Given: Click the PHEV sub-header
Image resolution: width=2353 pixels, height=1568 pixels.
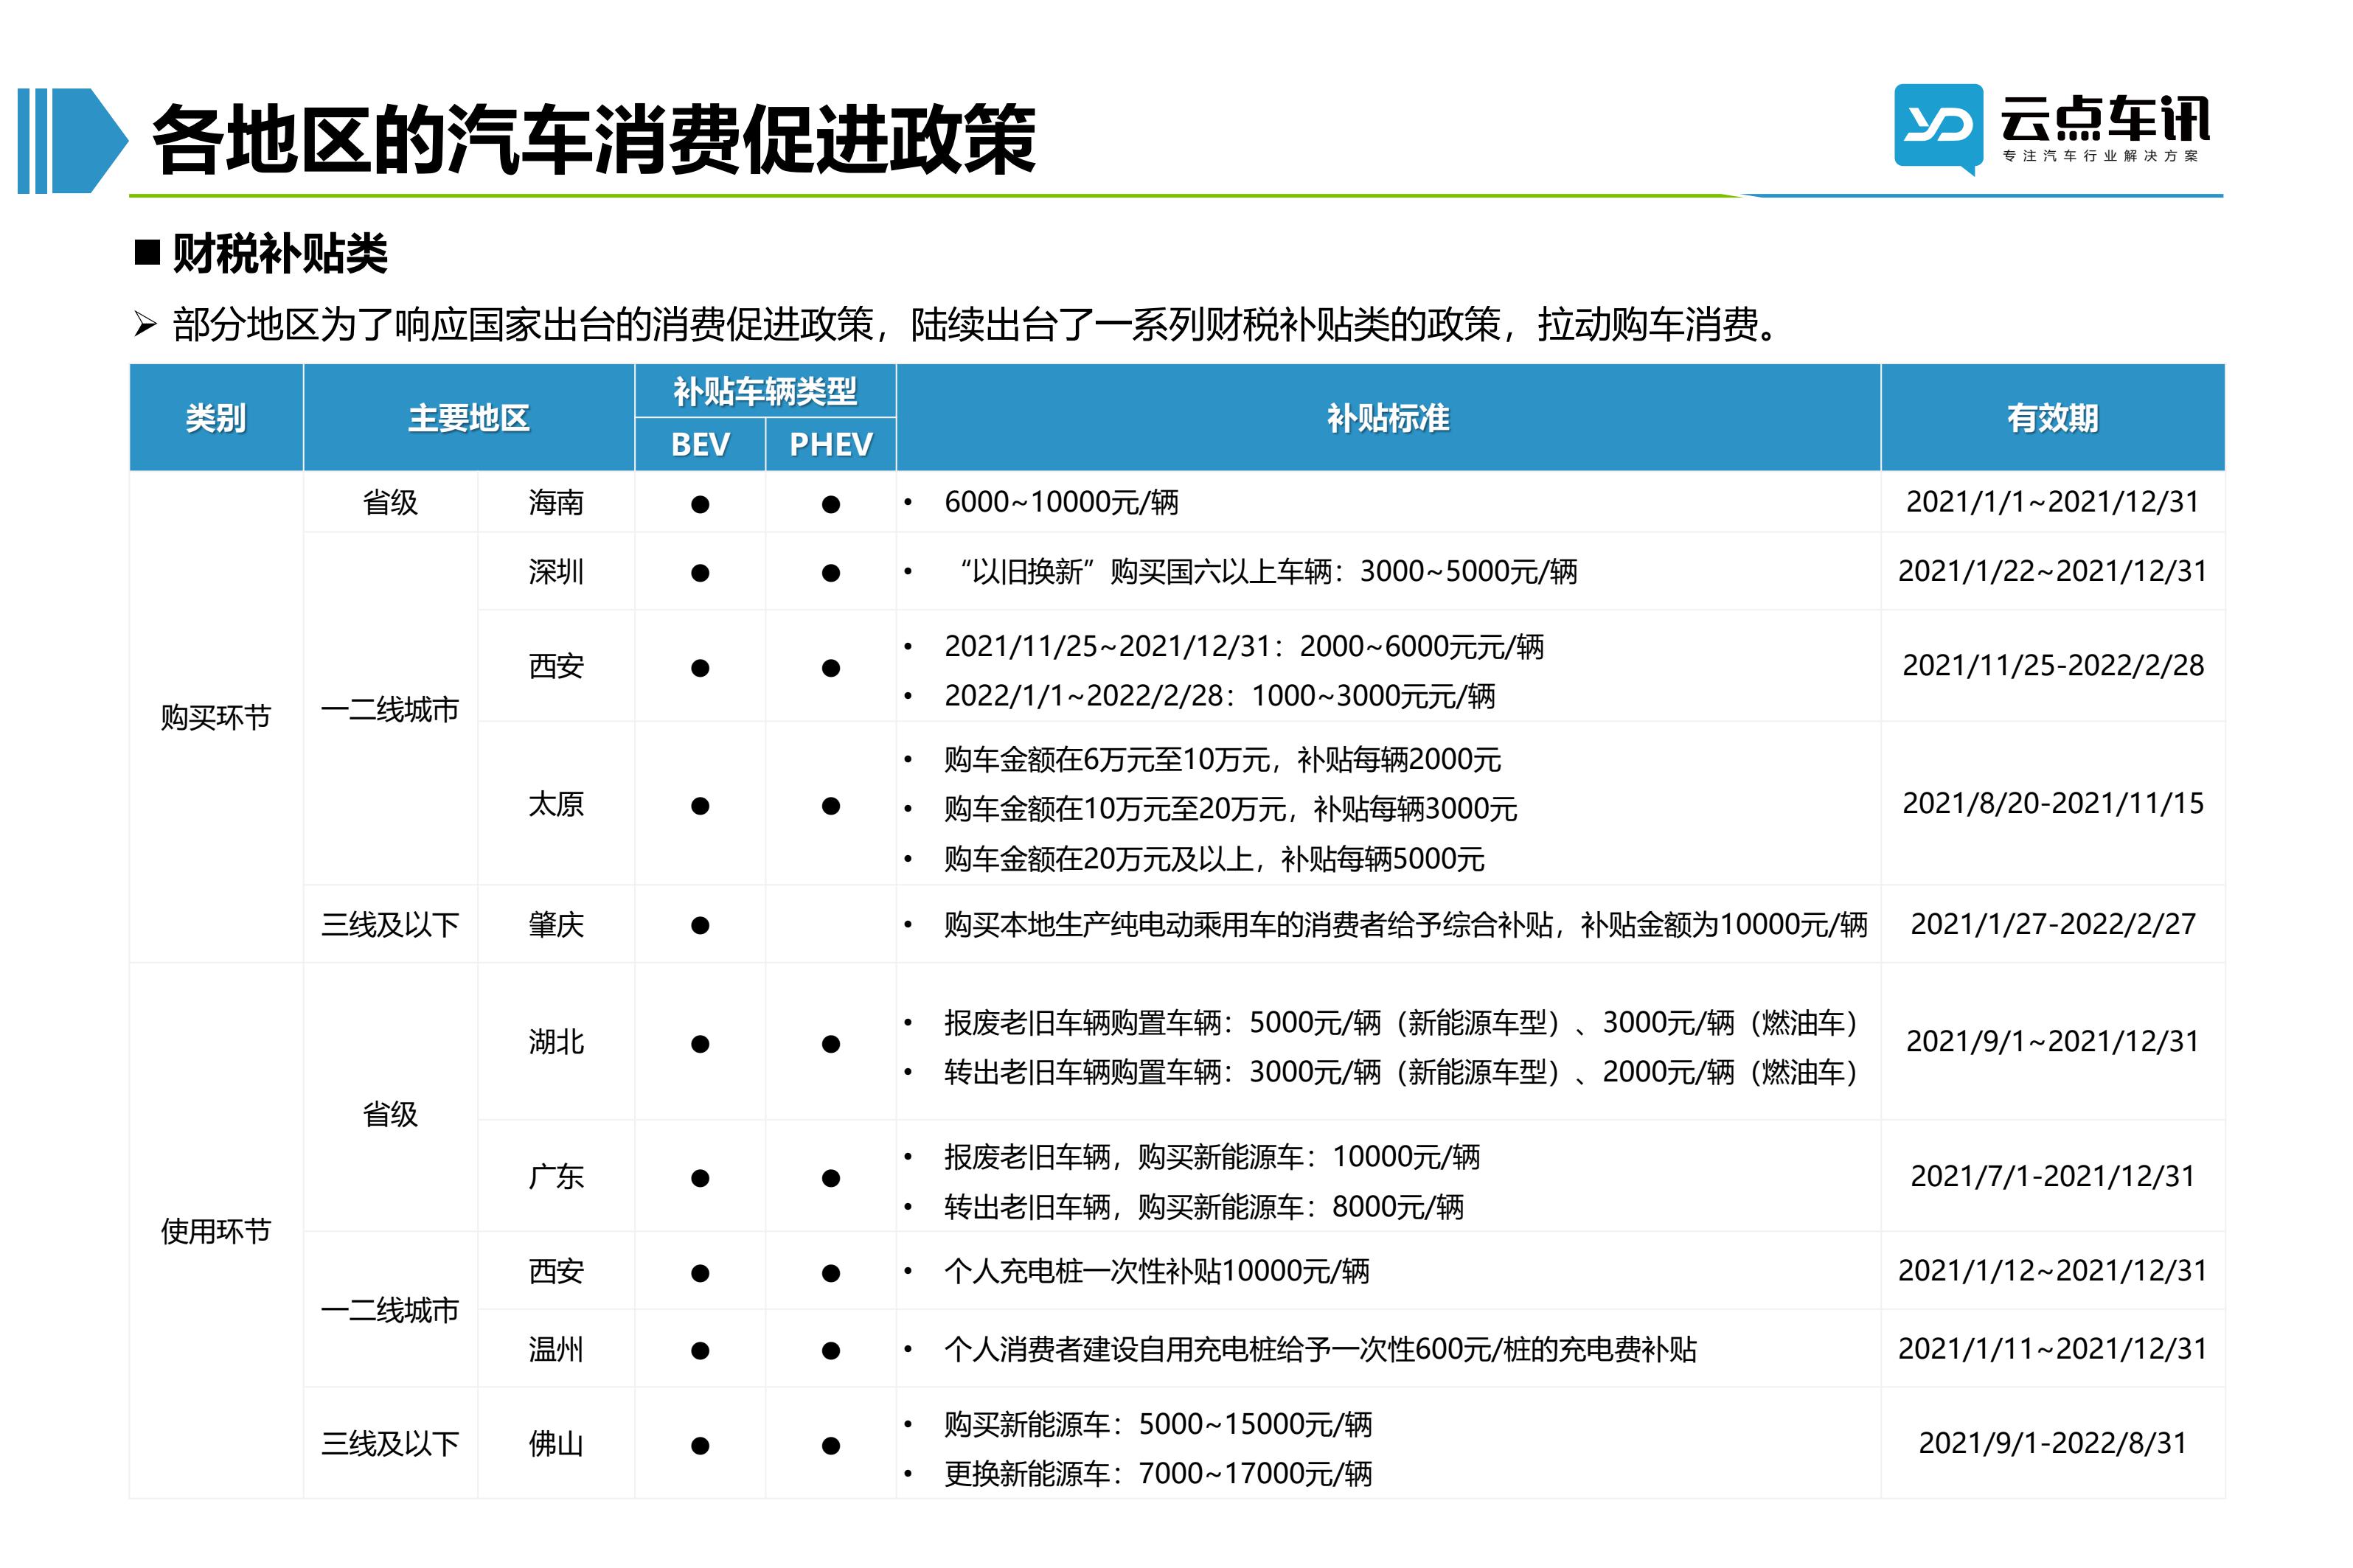Looking at the screenshot, I should click(x=830, y=444).
